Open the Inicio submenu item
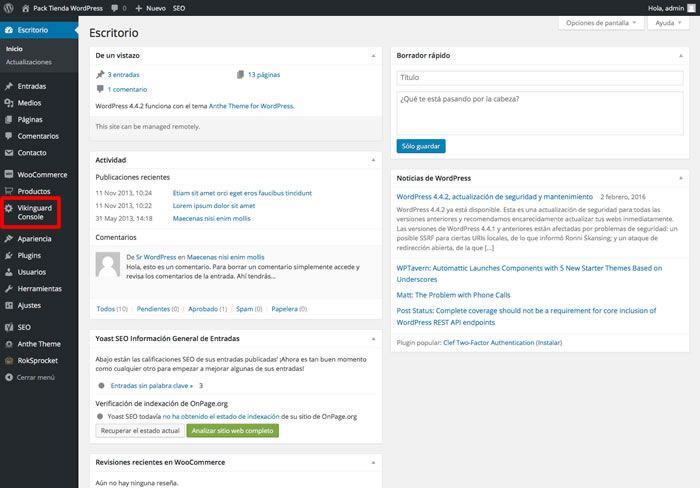Image resolution: width=700 pixels, height=488 pixels. (x=14, y=49)
